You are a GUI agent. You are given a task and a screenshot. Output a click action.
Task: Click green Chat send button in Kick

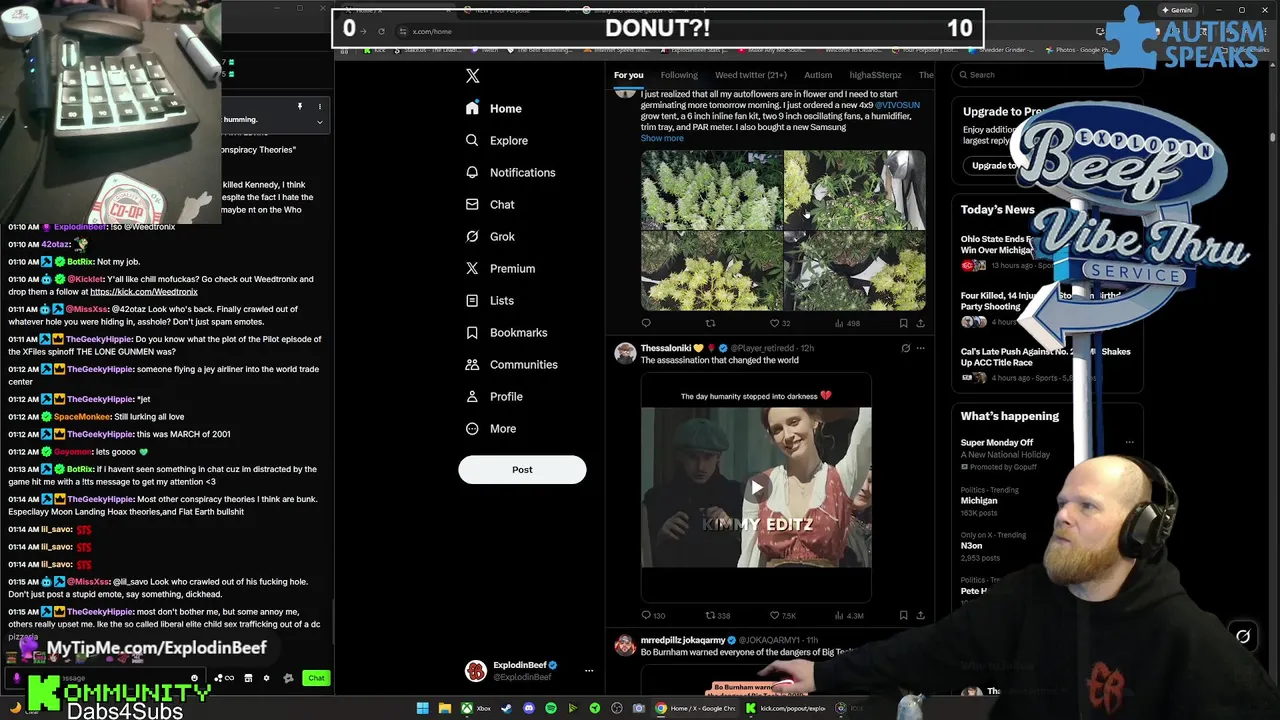pyautogui.click(x=316, y=678)
